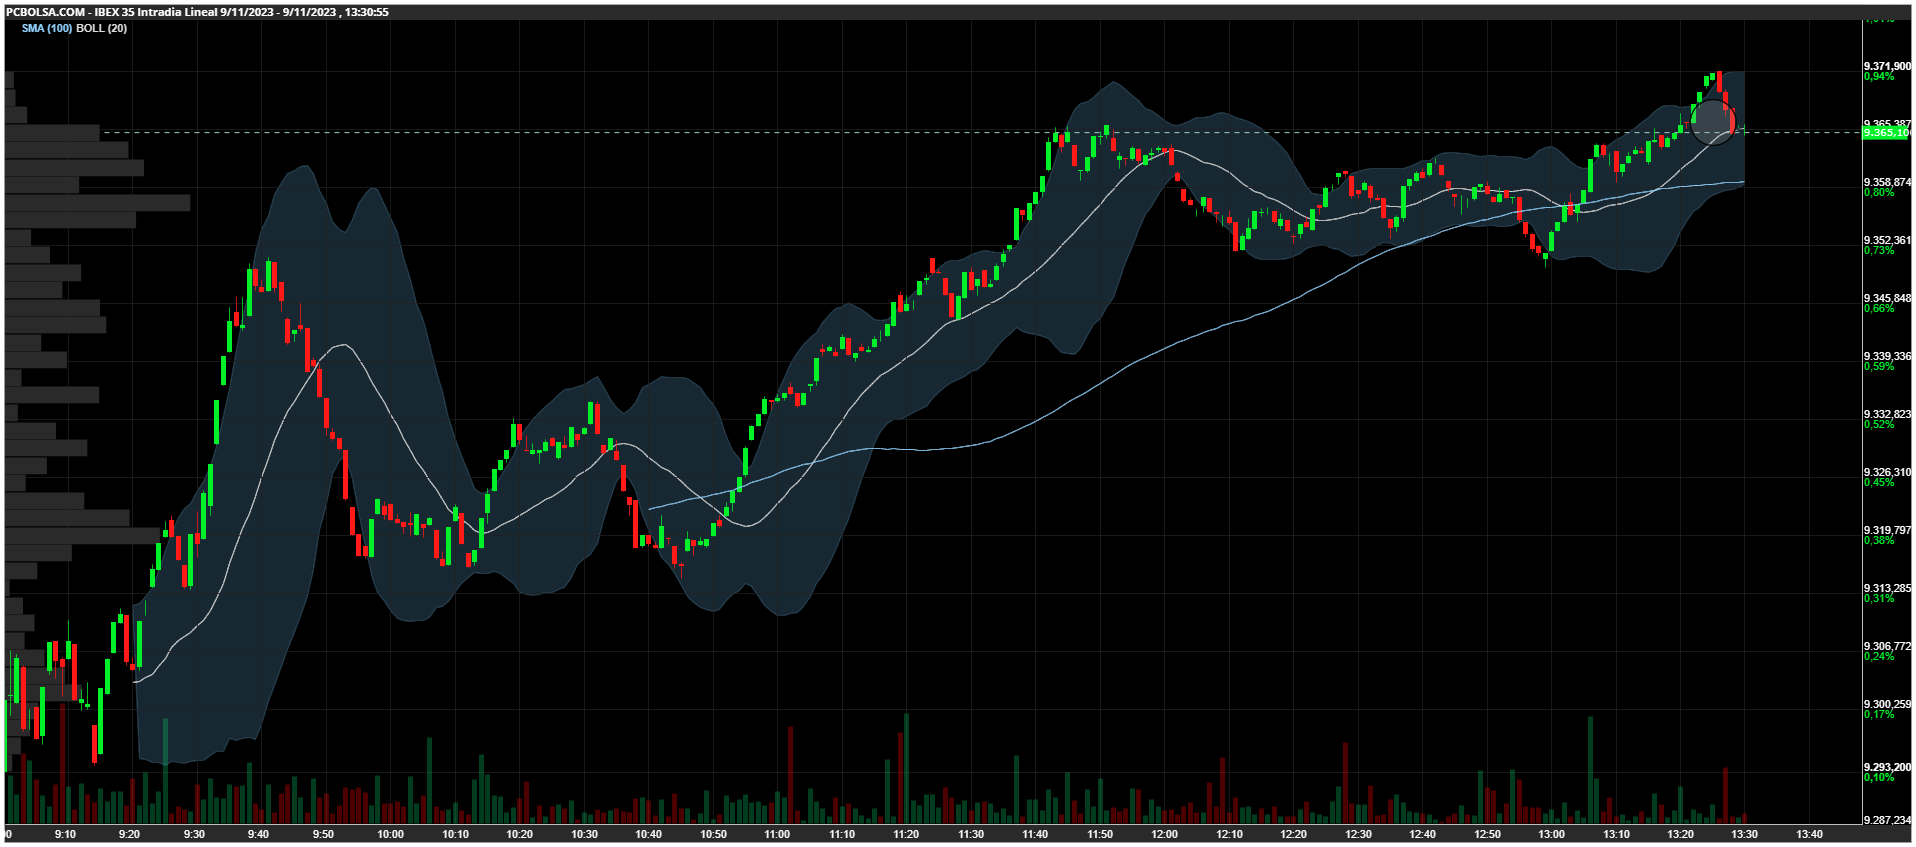This screenshot has height=847, width=1916.
Task: Click the 0,73% percentage label
Action: click(1879, 250)
